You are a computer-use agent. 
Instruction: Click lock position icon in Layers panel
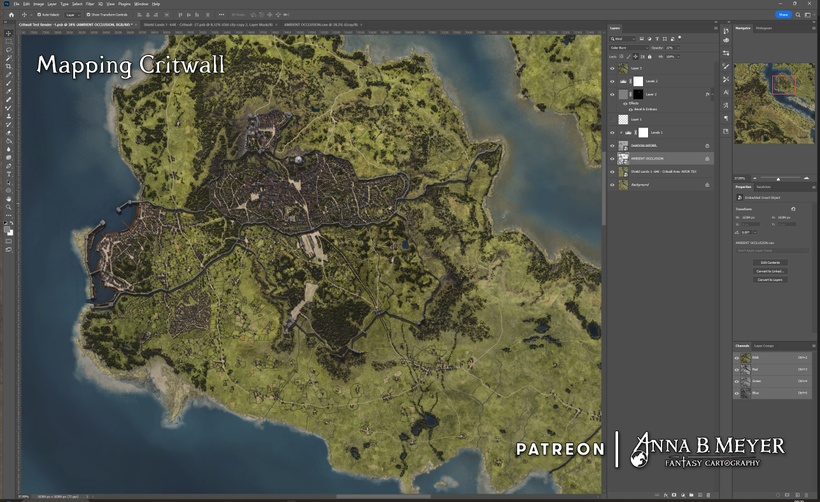635,56
